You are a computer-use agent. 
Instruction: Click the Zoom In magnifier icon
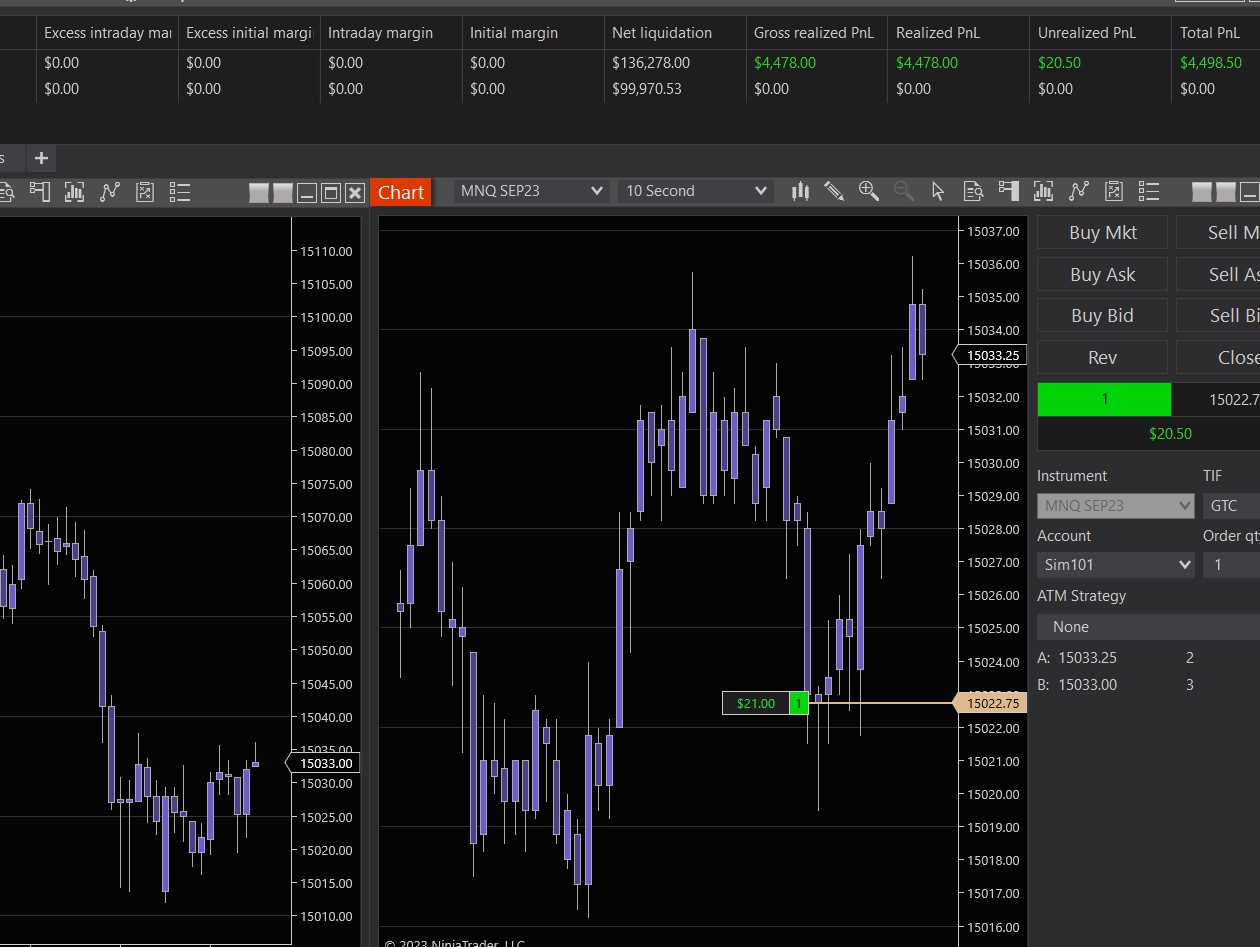pos(868,191)
